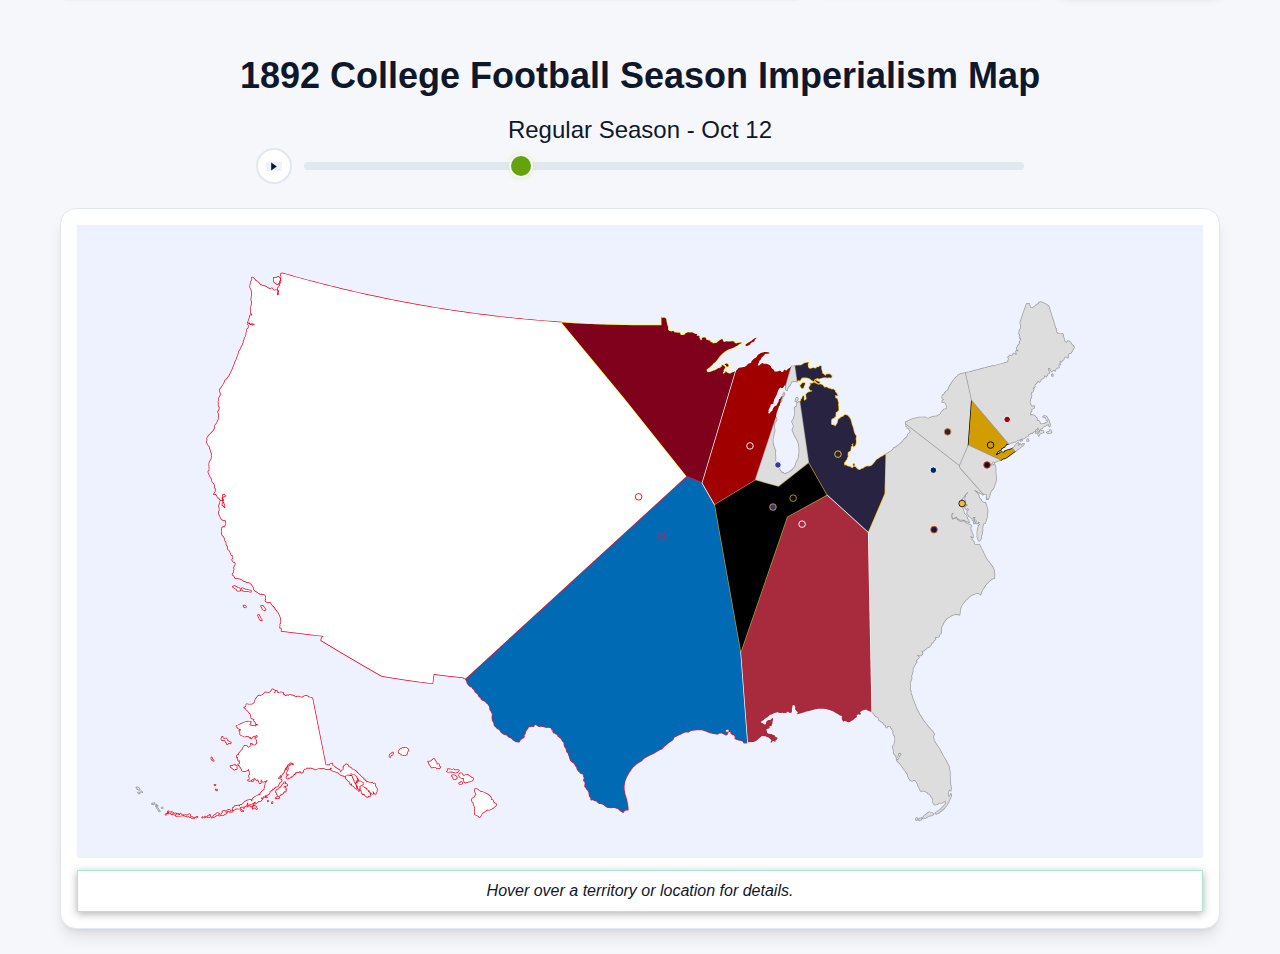The image size is (1280, 954).
Task: Click the gold team marker near New Haven
Action: coord(991,444)
